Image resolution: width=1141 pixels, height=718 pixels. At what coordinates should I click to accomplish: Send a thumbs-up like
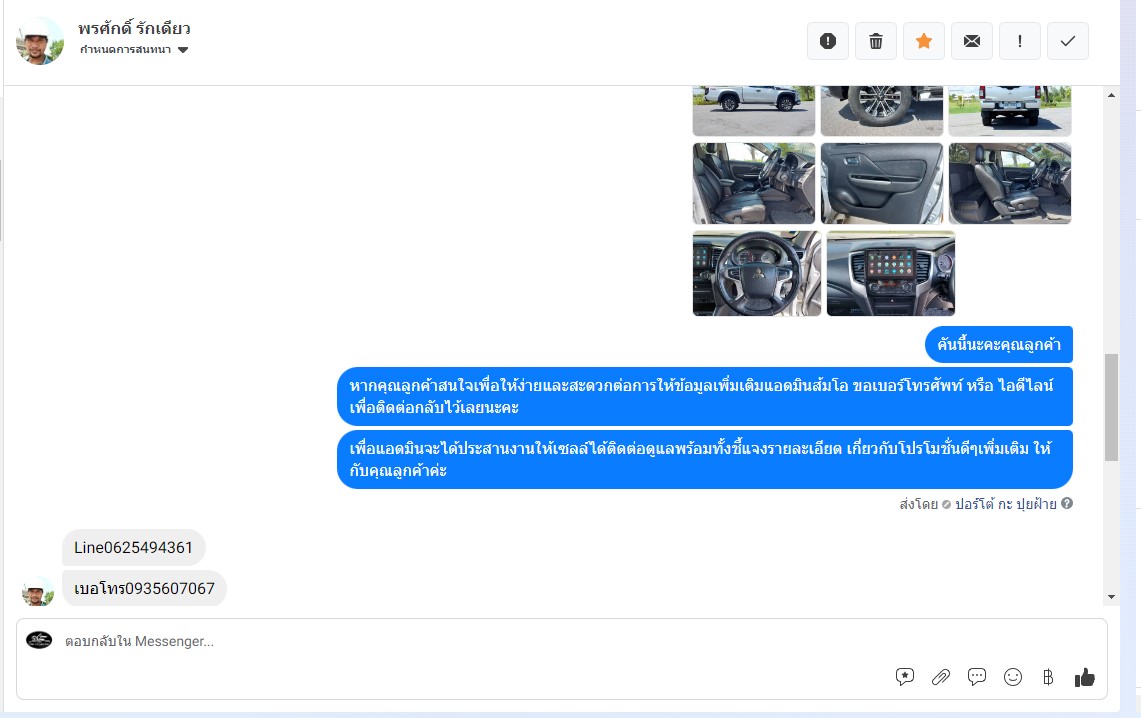pos(1084,677)
